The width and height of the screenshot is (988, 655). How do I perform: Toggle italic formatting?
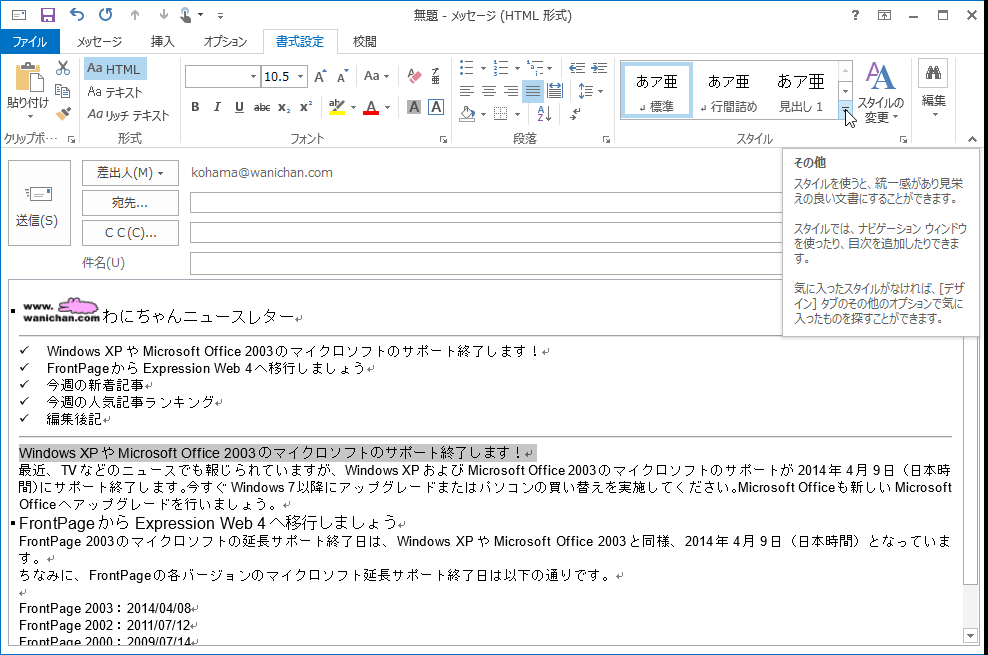(217, 107)
